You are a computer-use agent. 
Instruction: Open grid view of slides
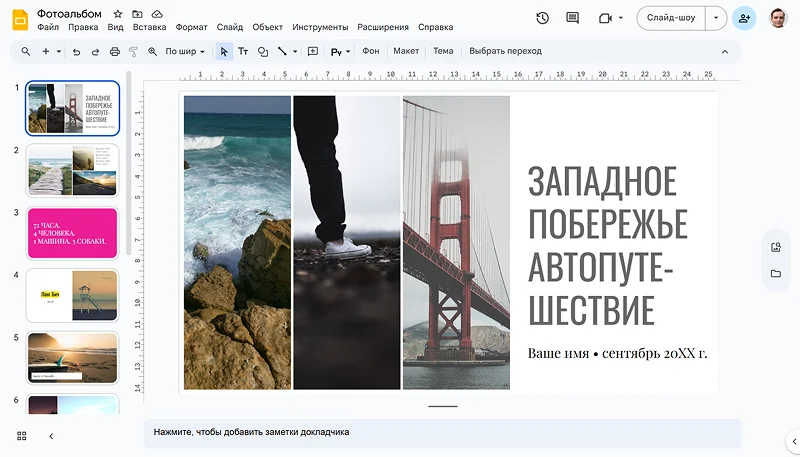click(x=21, y=436)
